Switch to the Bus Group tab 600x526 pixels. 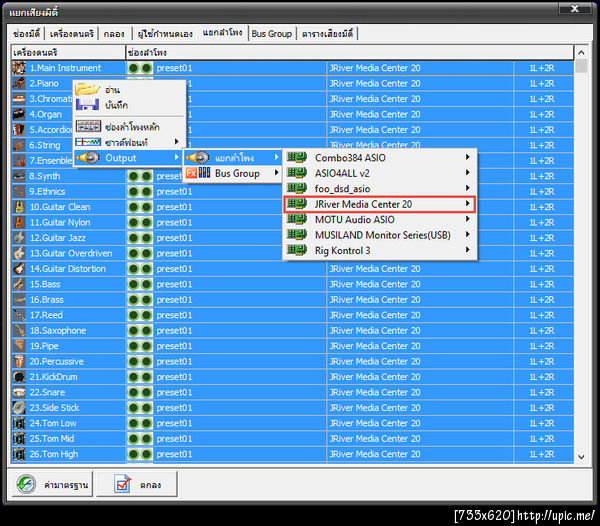pyautogui.click(x=272, y=34)
